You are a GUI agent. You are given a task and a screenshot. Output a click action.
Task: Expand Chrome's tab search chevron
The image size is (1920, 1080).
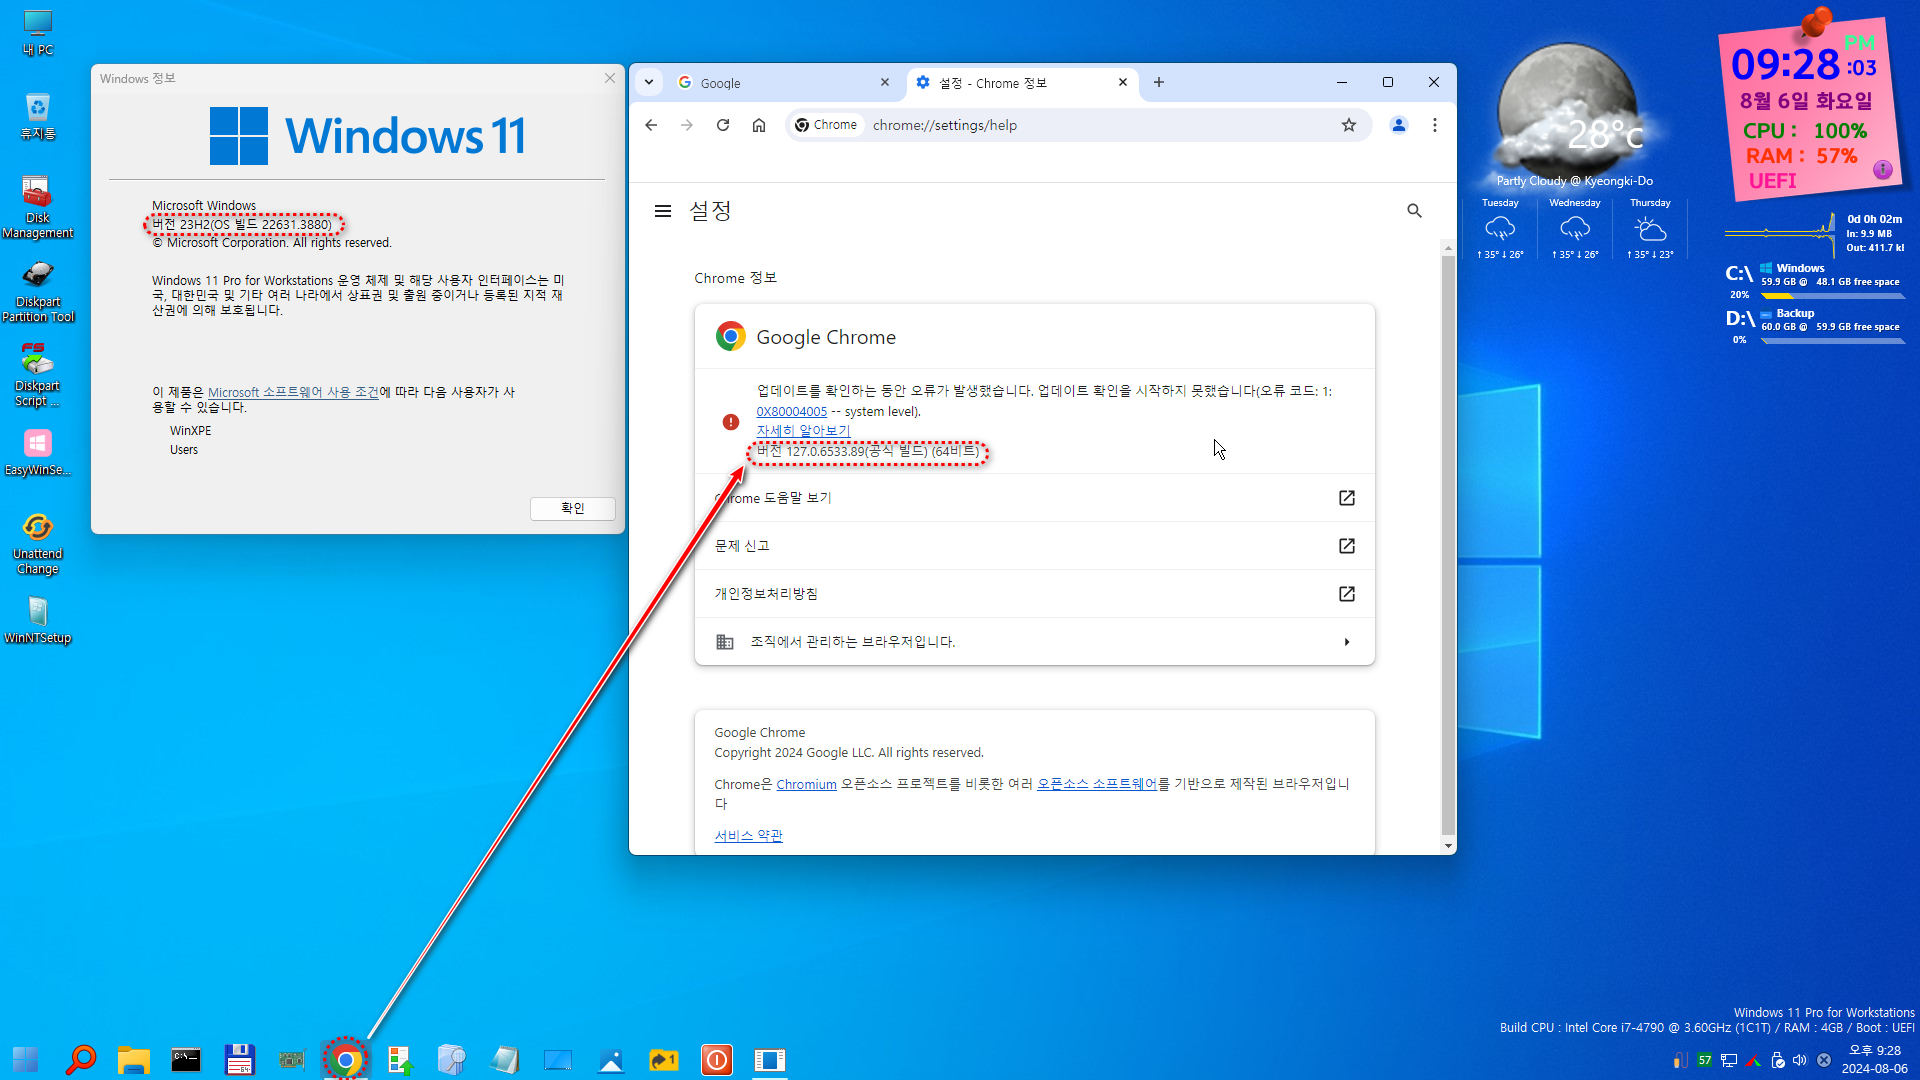pos(649,82)
